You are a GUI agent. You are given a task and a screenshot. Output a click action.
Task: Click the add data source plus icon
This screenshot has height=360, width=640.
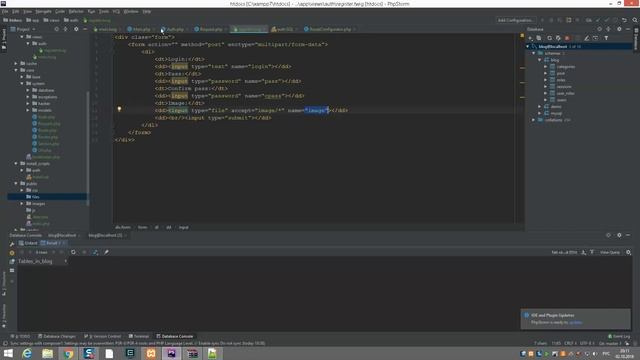pos(530,38)
